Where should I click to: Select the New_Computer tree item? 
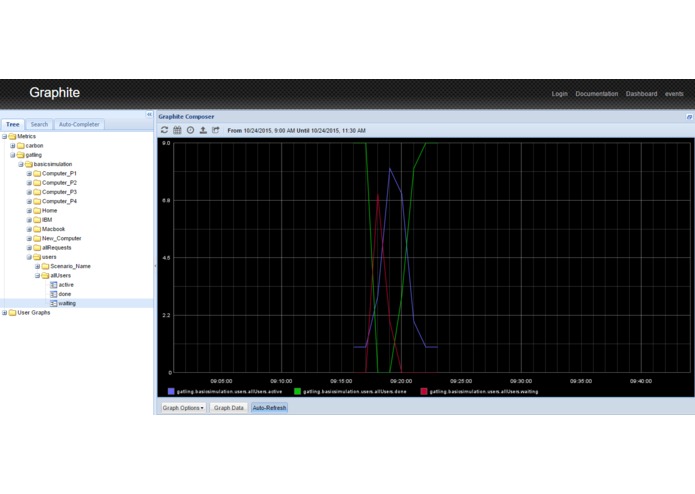coord(62,238)
